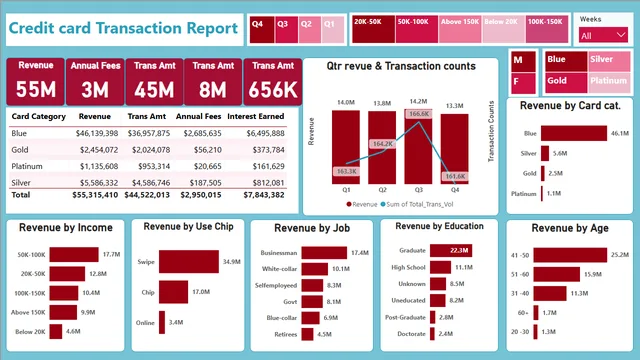
Task: Toggle Sum of Total_Trans_Vol legend entry
Action: 417,204
